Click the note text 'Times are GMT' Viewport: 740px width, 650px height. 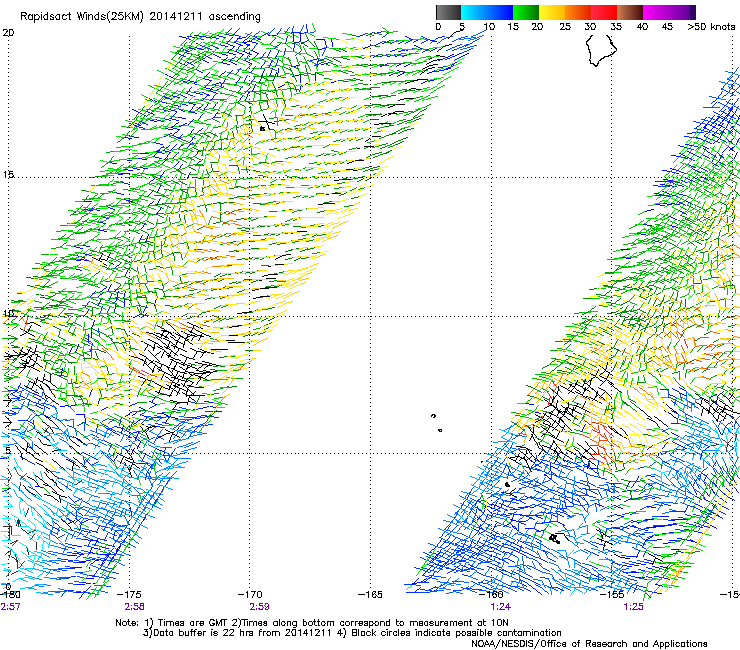193,623
